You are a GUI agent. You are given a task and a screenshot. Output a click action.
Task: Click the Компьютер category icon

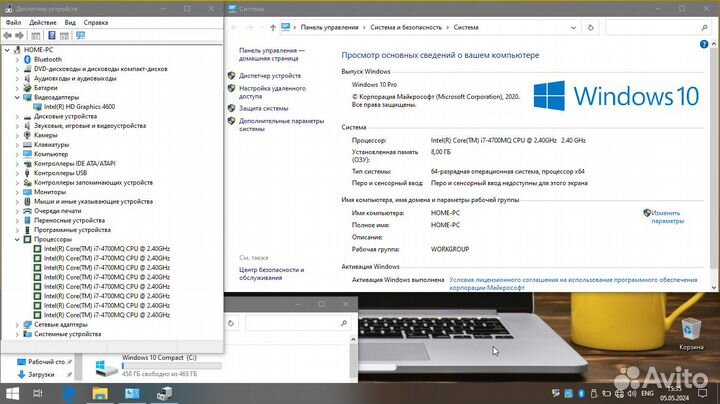[x=27, y=154]
